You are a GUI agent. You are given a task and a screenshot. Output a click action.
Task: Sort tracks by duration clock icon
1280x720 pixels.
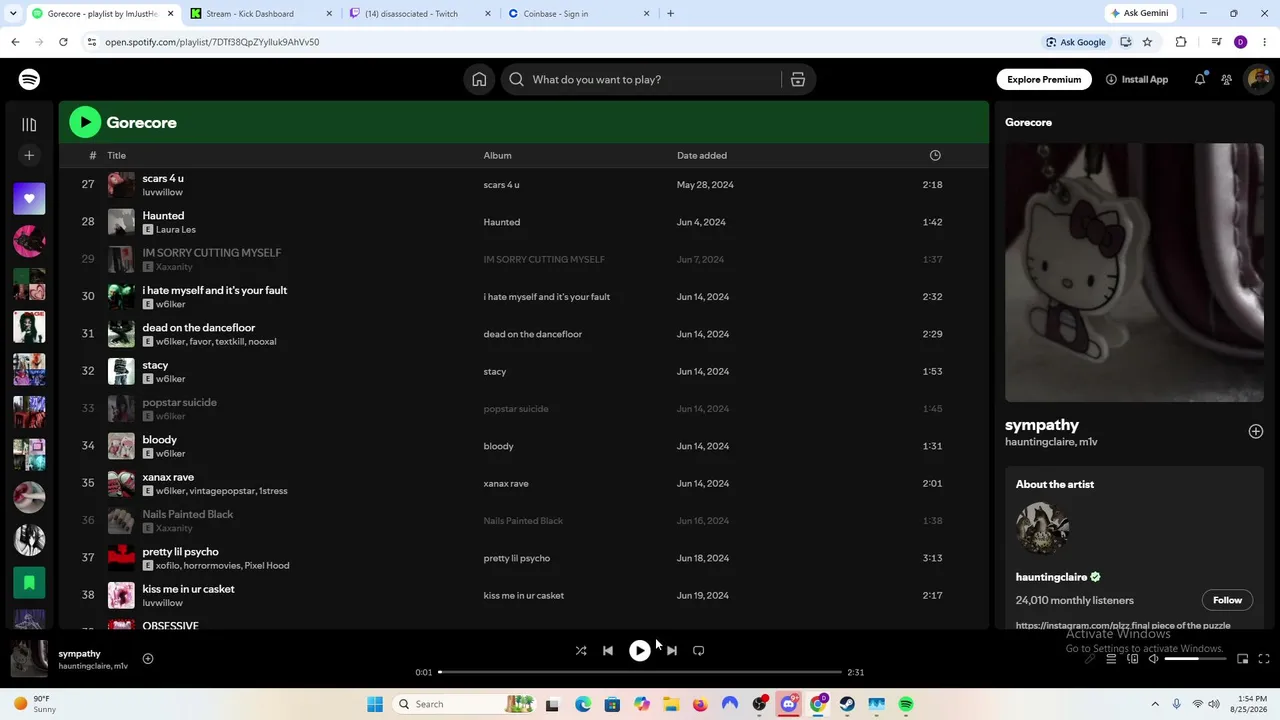tap(935, 155)
